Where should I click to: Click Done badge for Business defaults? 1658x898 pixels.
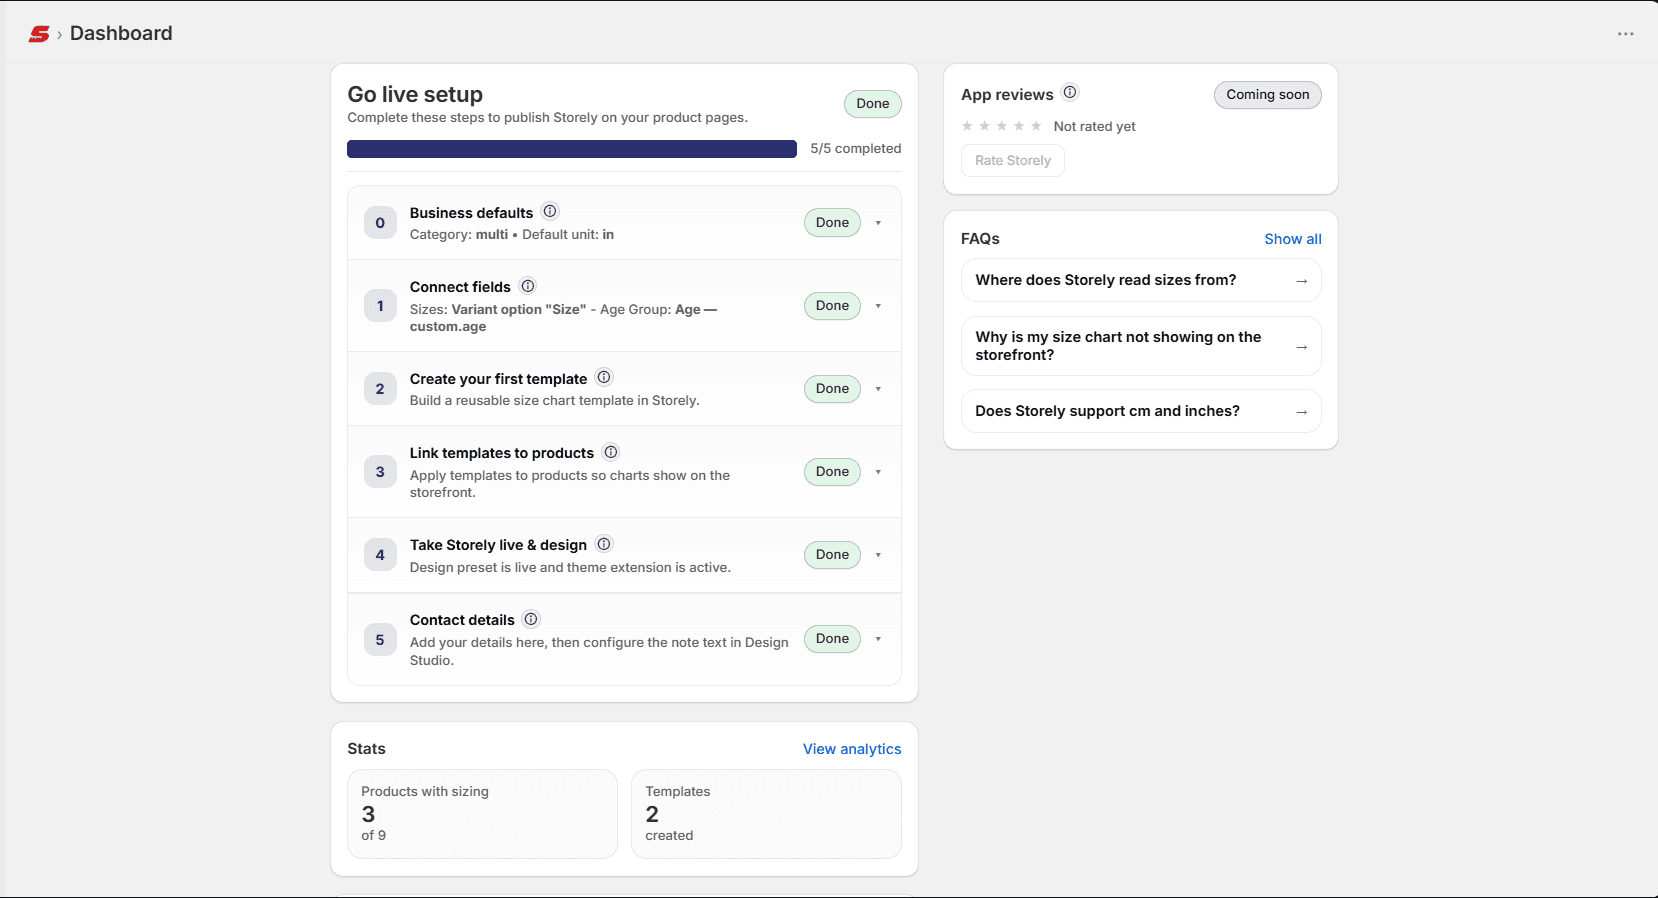[x=832, y=223]
